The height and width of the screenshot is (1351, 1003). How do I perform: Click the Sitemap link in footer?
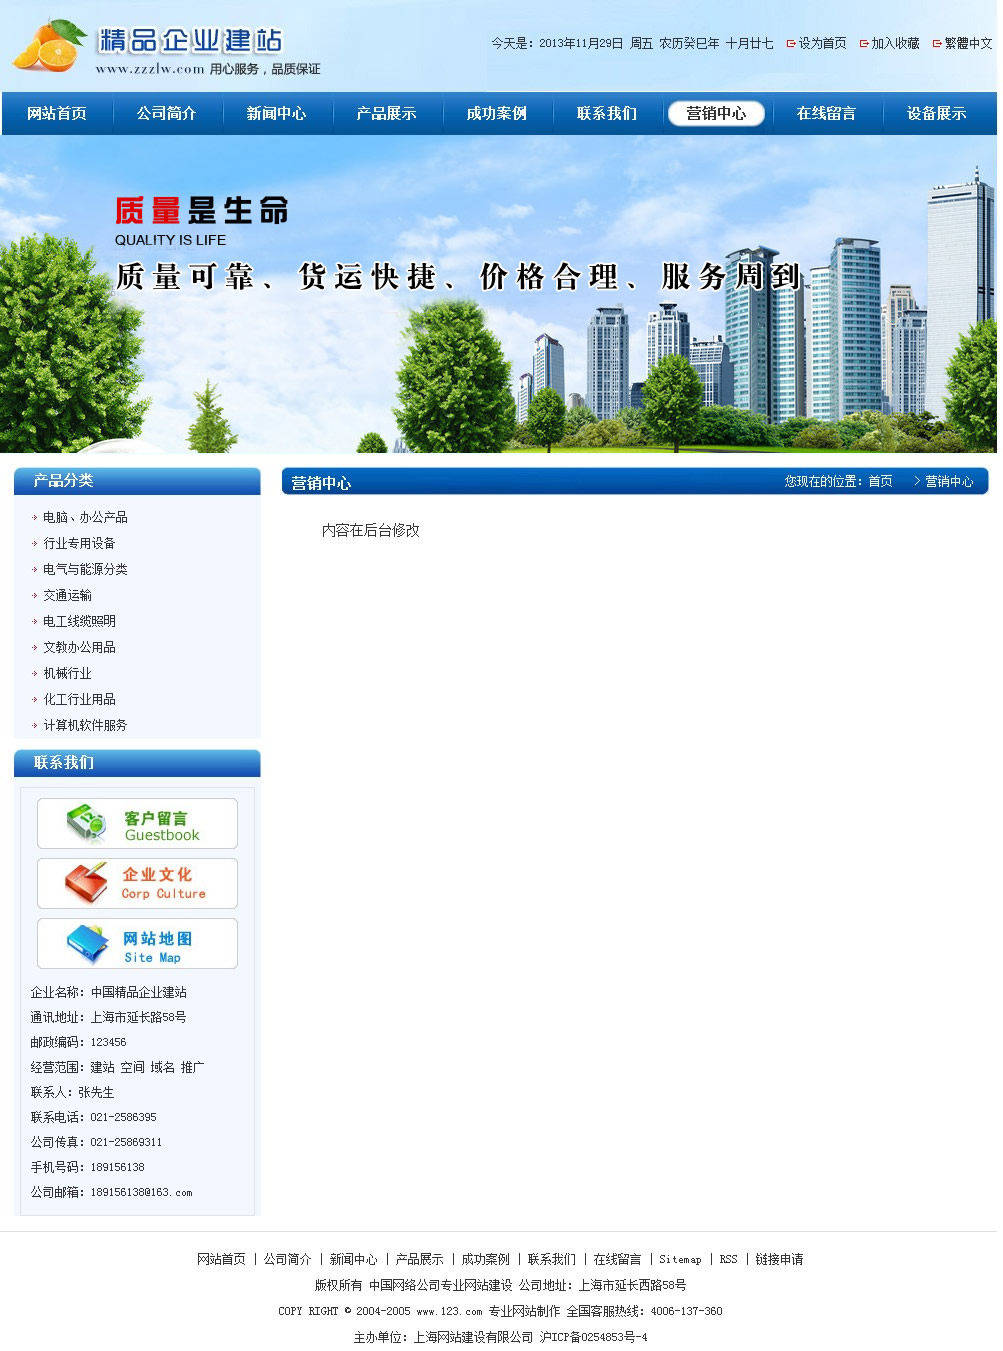tap(680, 1260)
